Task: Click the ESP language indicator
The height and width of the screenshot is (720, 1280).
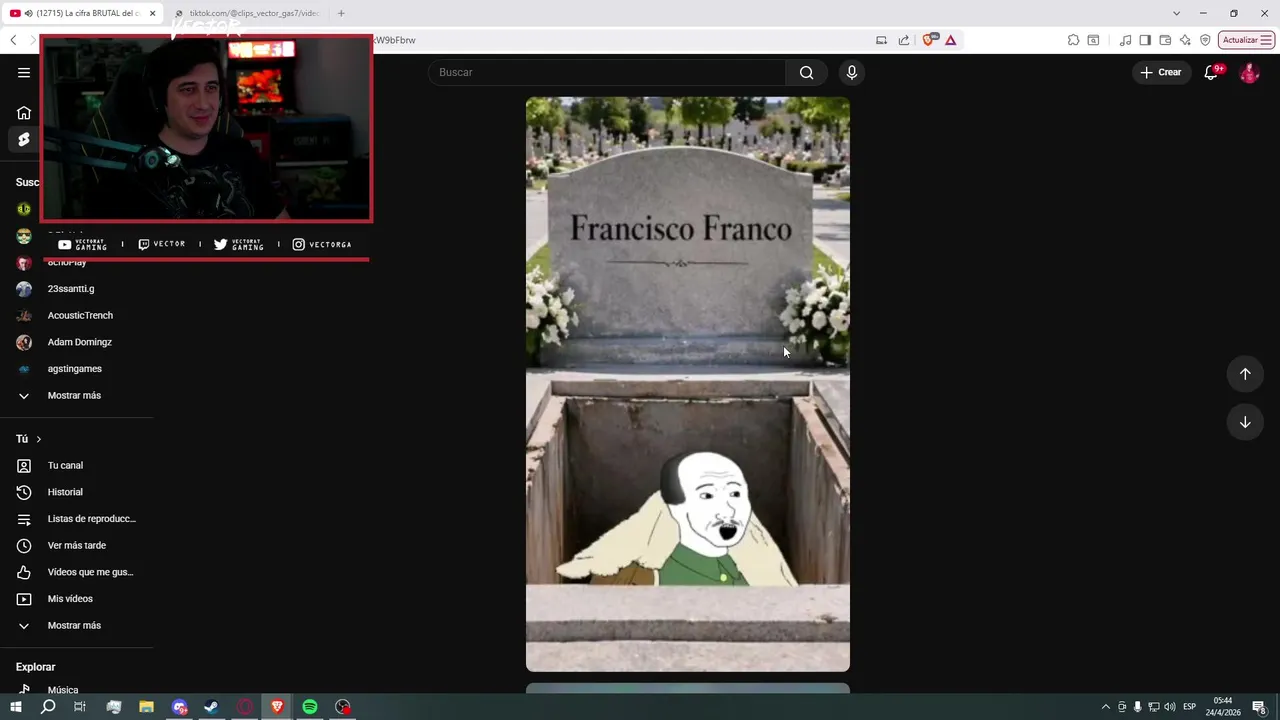Action: click(1189, 707)
